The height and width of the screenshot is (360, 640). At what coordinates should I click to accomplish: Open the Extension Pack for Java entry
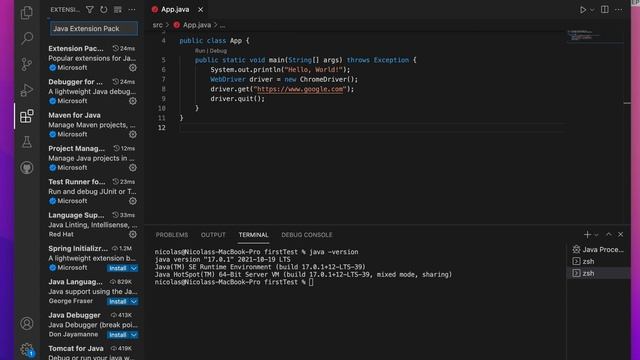click(93, 58)
